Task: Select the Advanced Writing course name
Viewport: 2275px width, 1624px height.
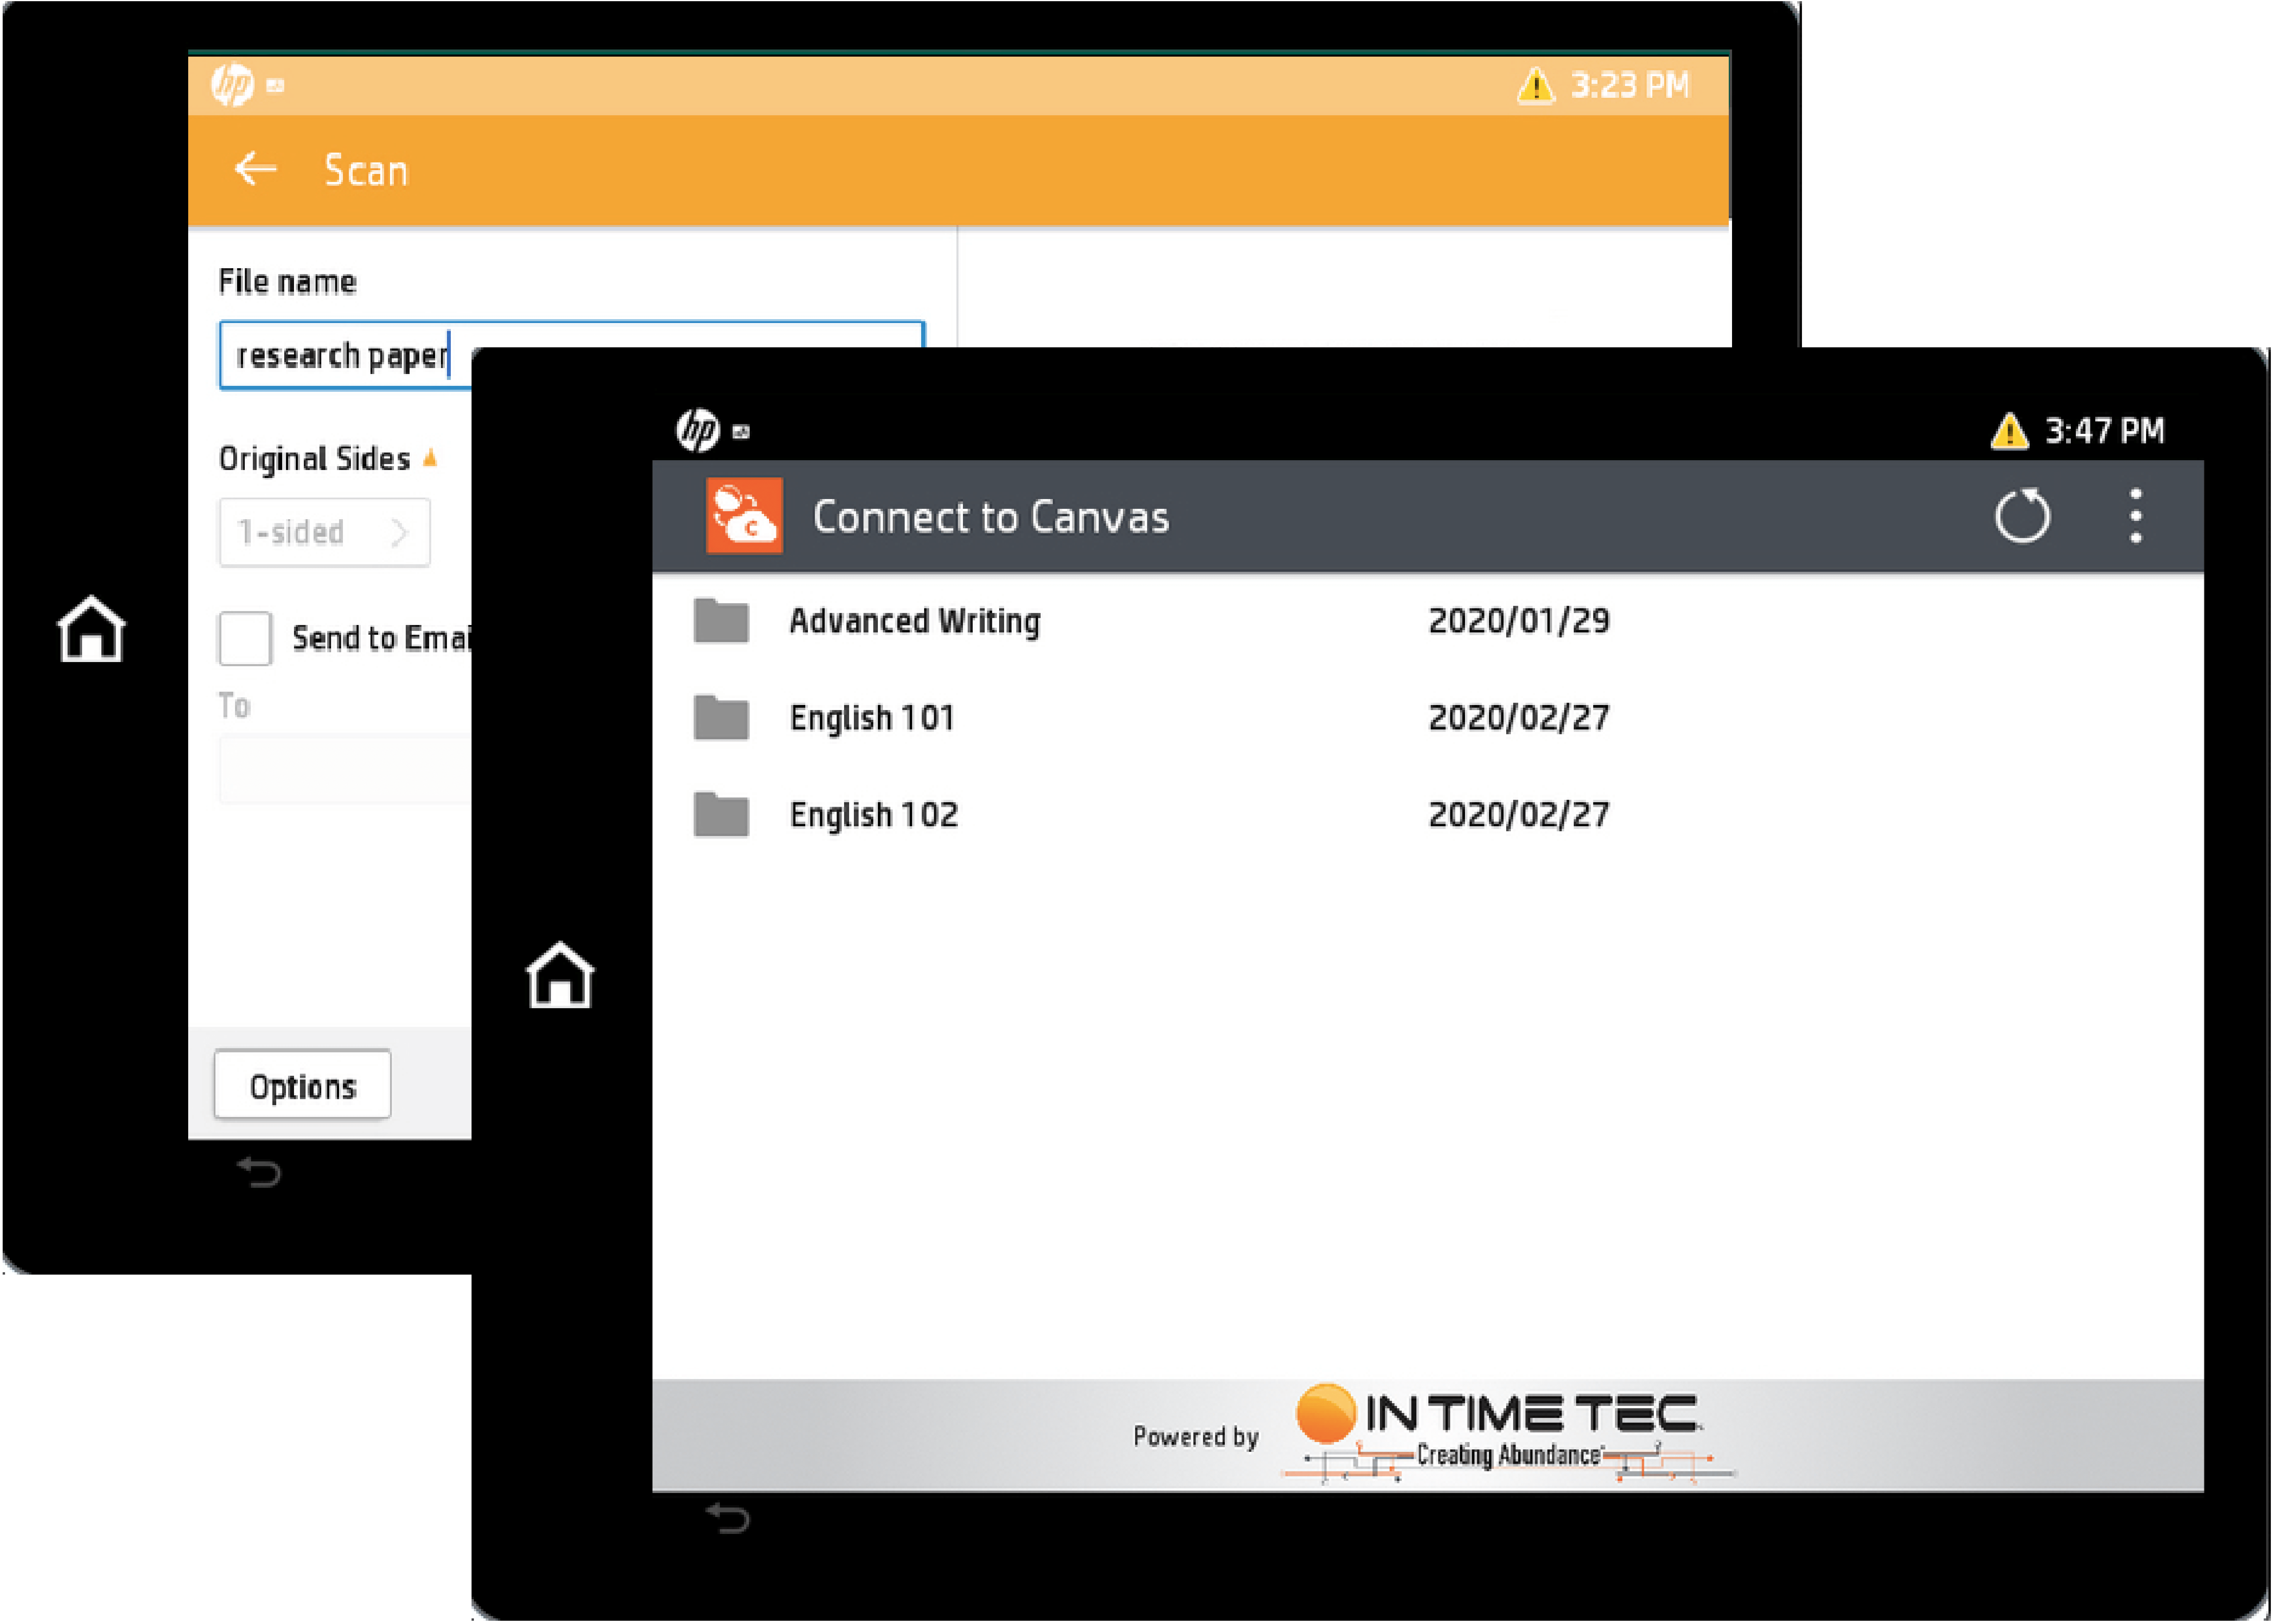Action: coord(915,621)
